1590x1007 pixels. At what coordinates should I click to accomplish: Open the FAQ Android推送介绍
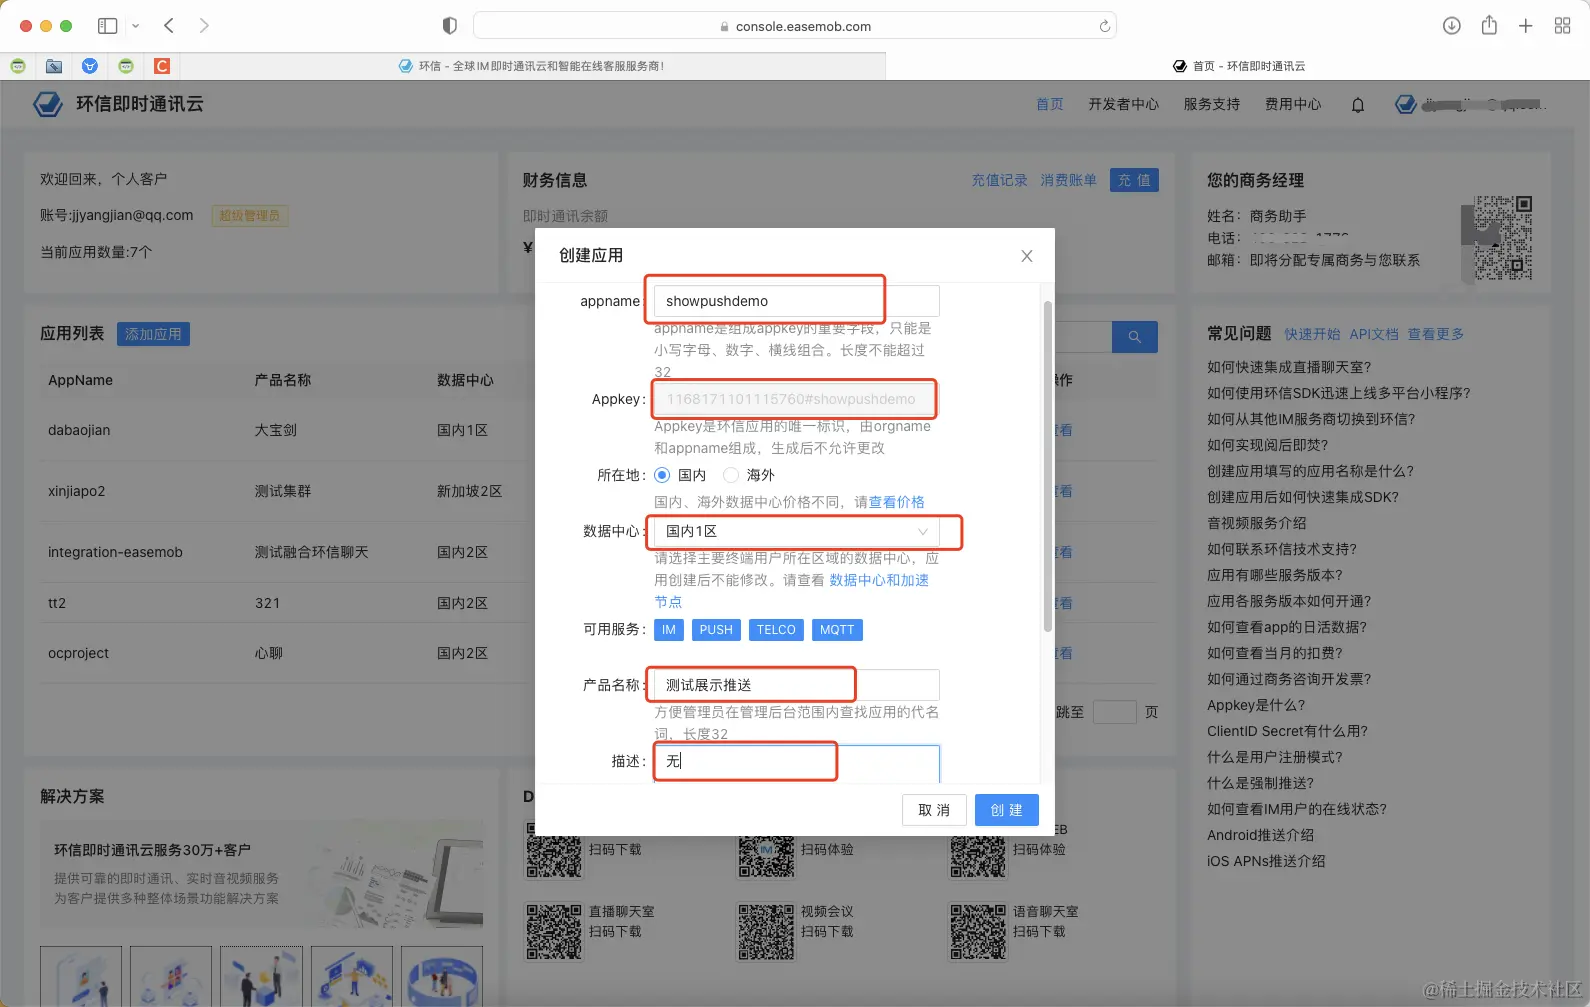pos(1260,835)
